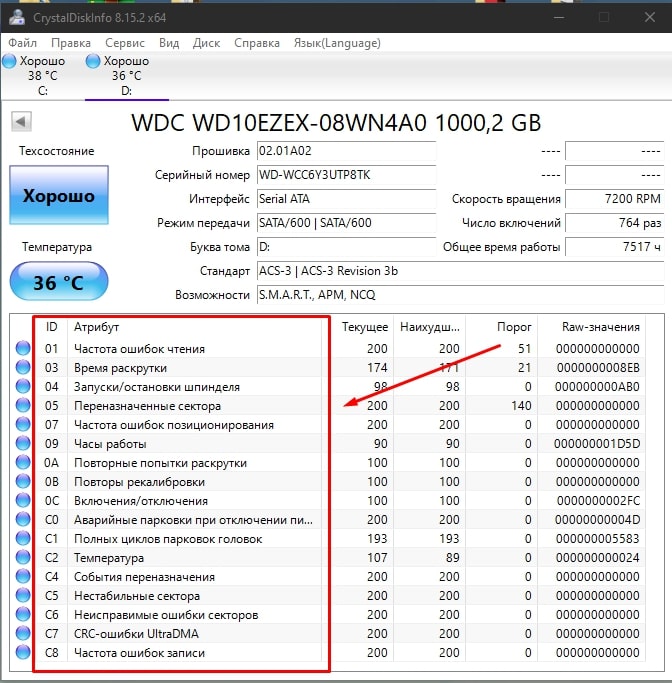Select the Часы работы attribute text

110,444
